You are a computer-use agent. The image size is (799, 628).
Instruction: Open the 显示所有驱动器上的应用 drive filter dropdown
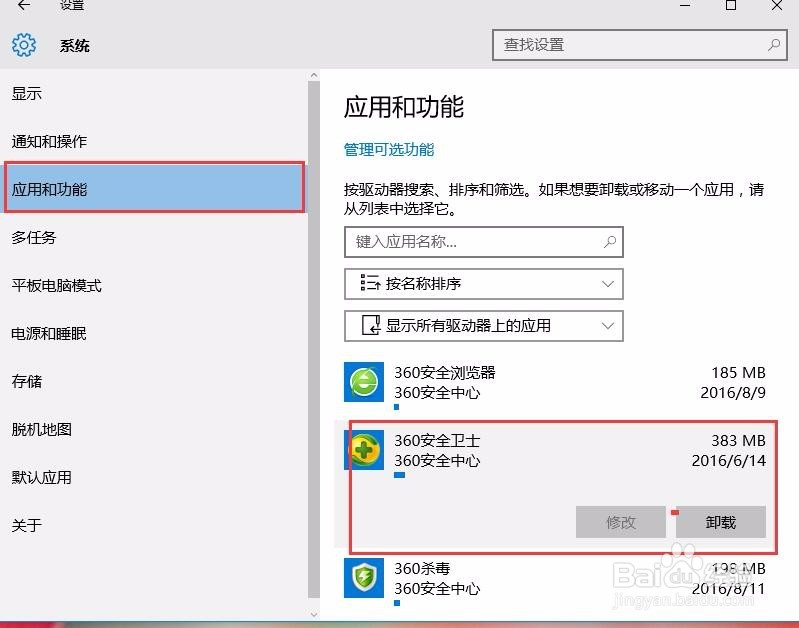click(484, 326)
